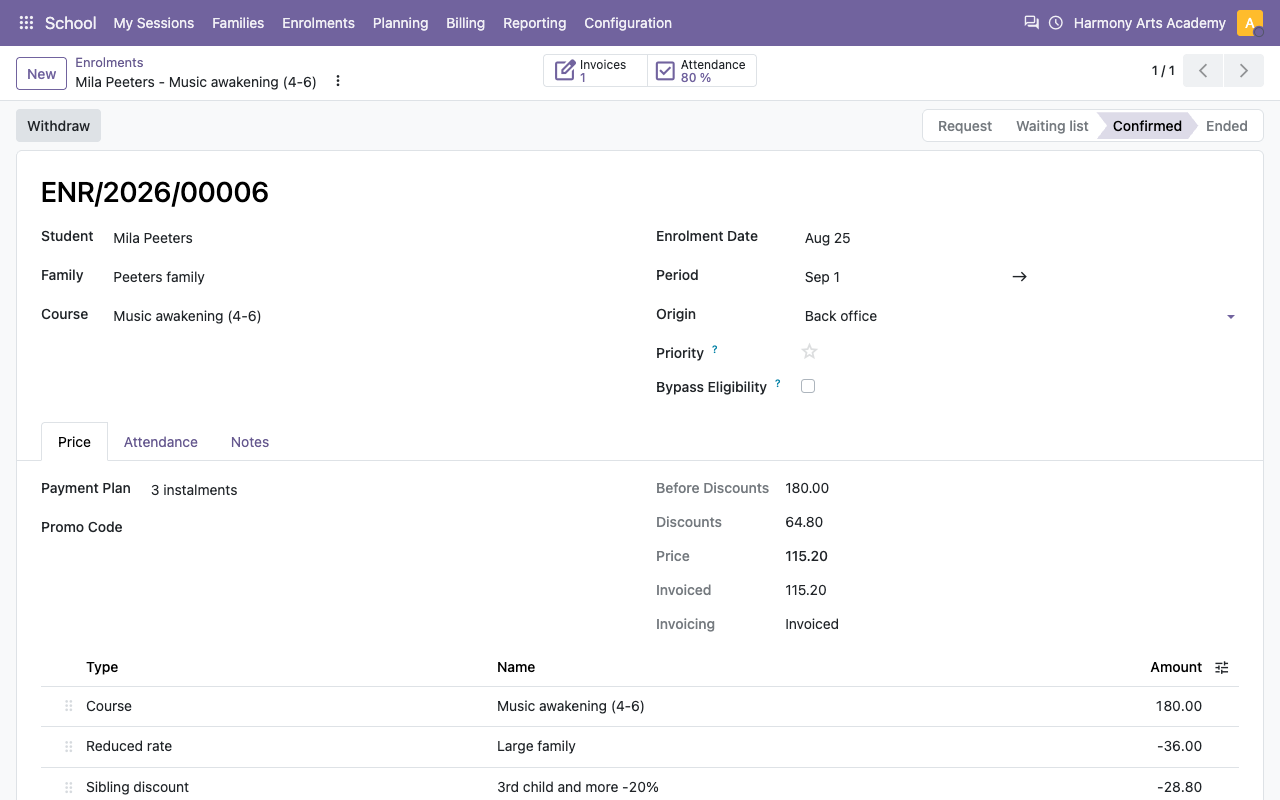Open the Period internal link arrow

pyautogui.click(x=1019, y=277)
